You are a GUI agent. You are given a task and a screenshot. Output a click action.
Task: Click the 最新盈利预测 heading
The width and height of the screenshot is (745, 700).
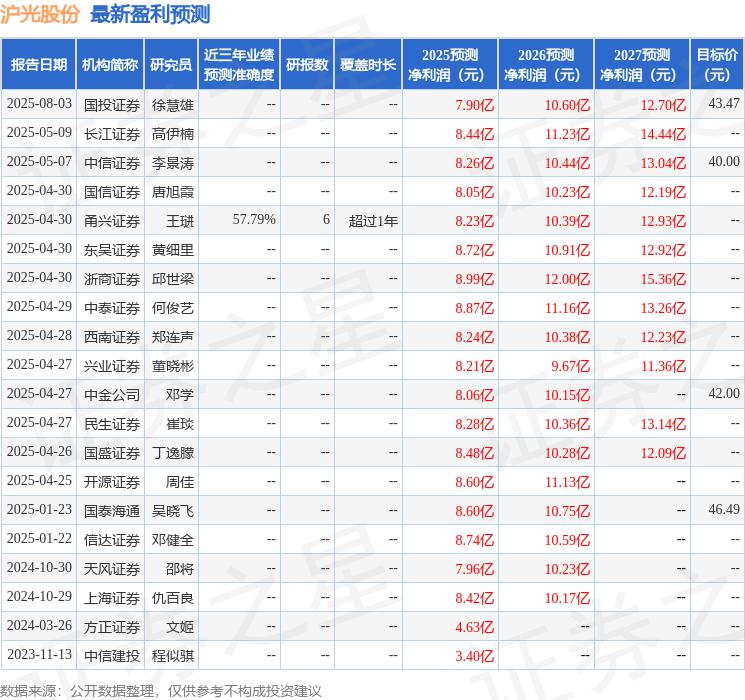[150, 14]
